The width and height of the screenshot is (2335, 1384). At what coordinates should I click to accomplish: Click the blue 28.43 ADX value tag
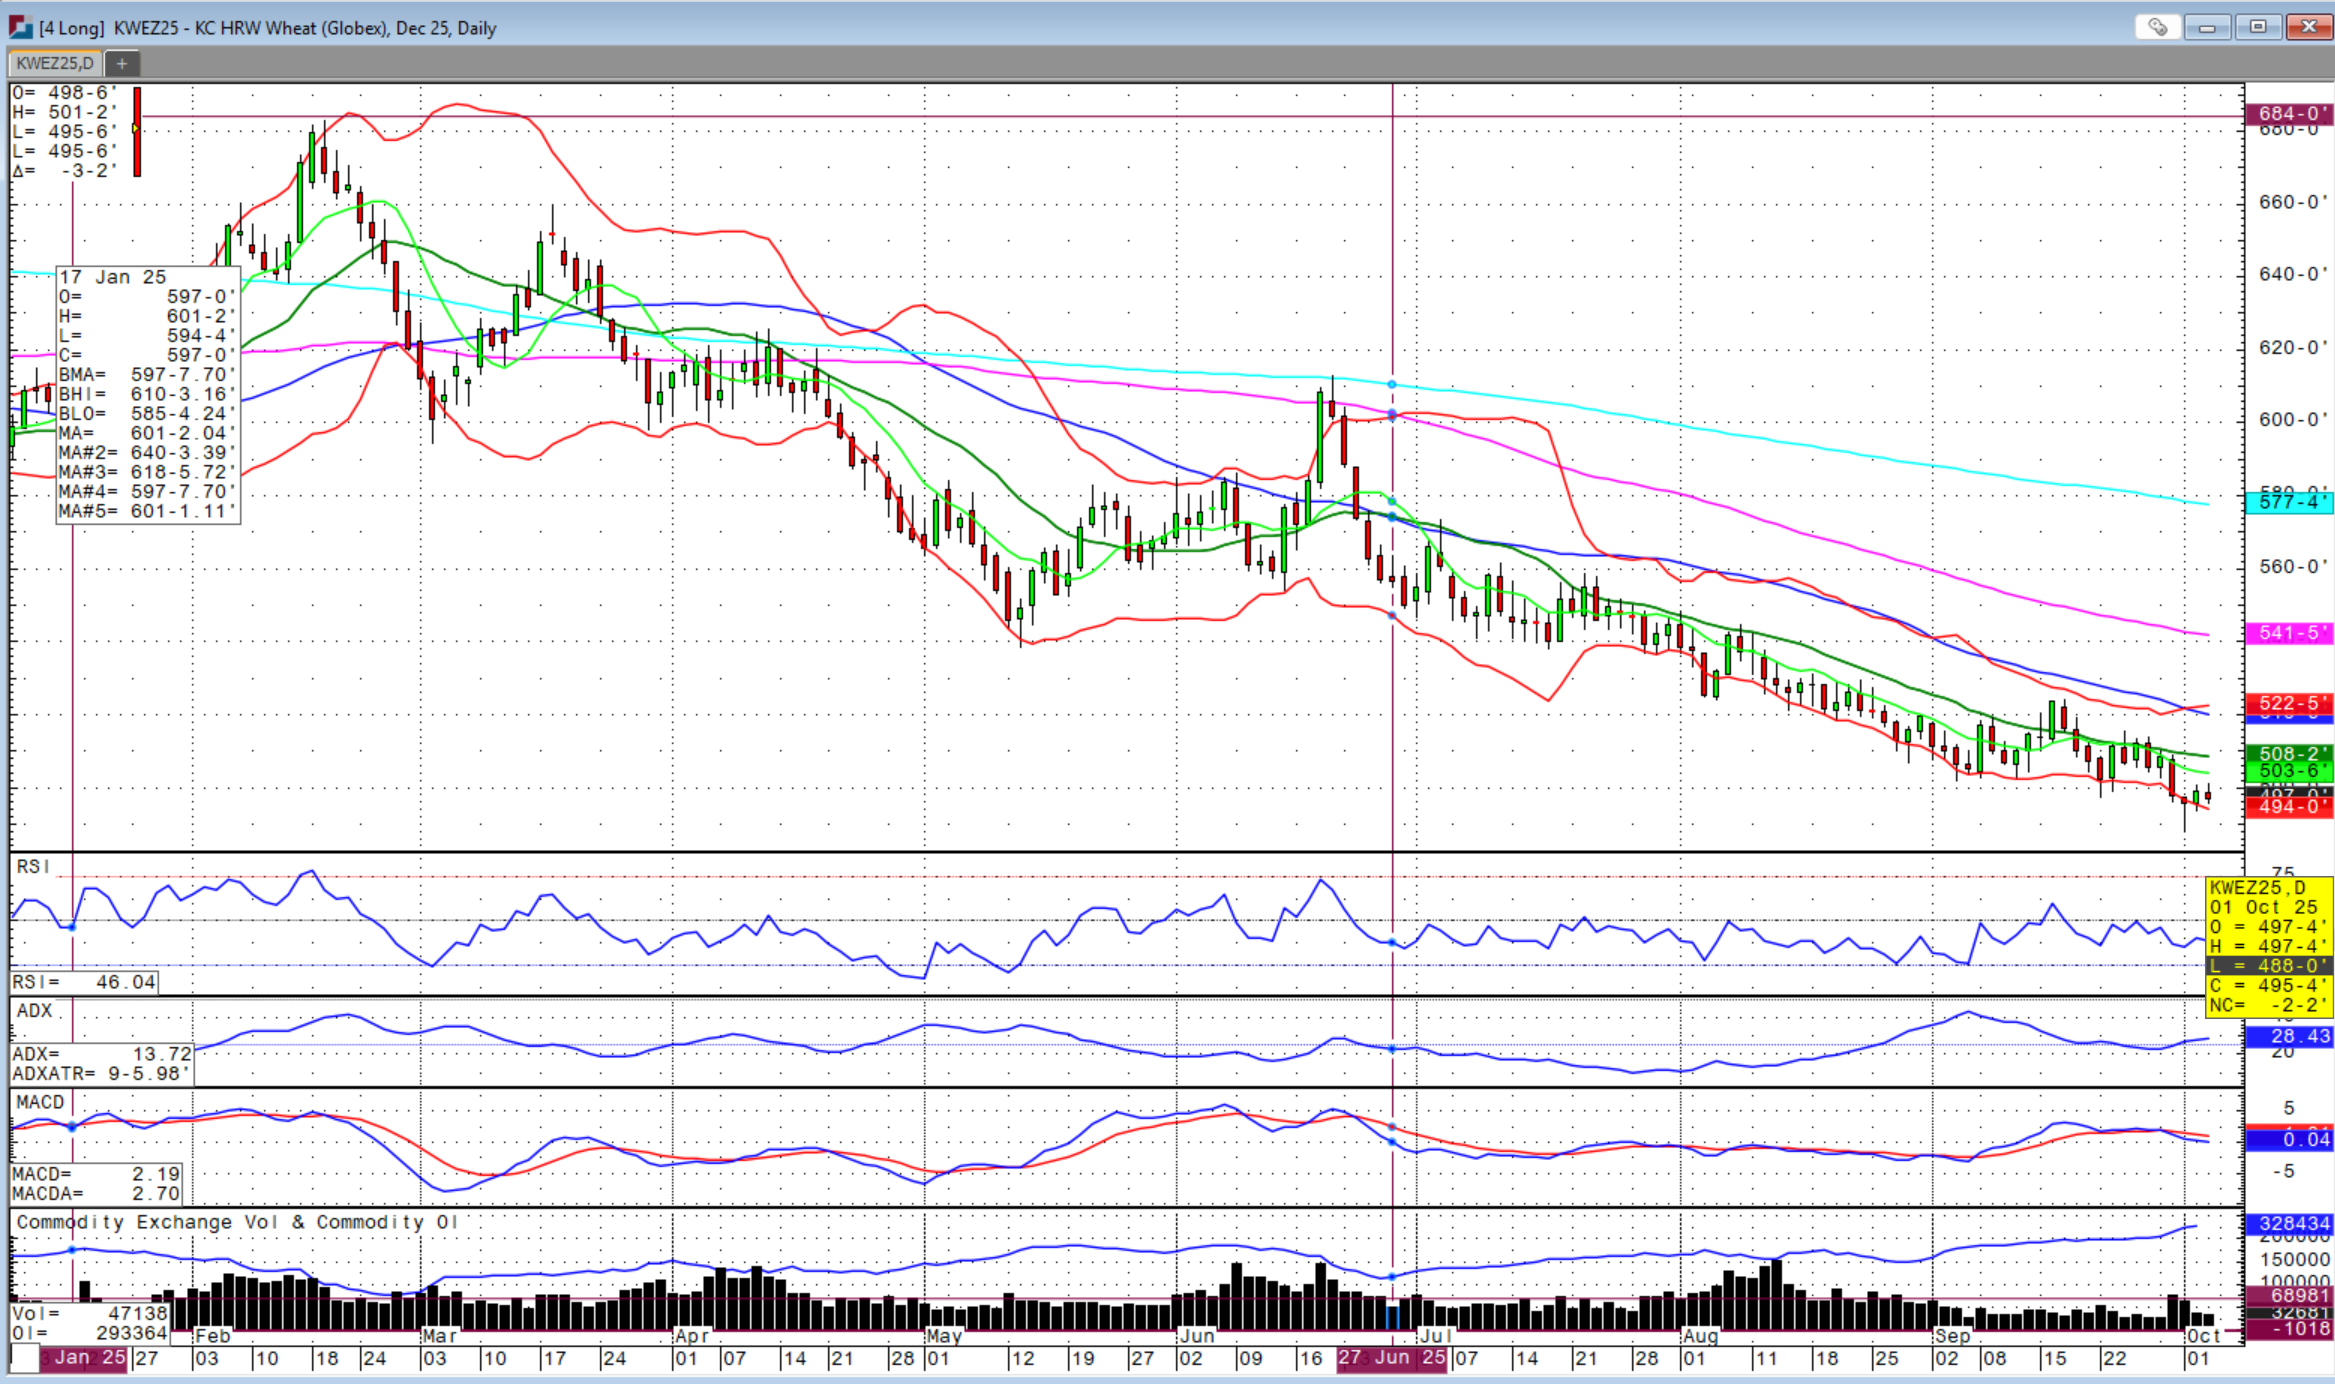2288,1036
